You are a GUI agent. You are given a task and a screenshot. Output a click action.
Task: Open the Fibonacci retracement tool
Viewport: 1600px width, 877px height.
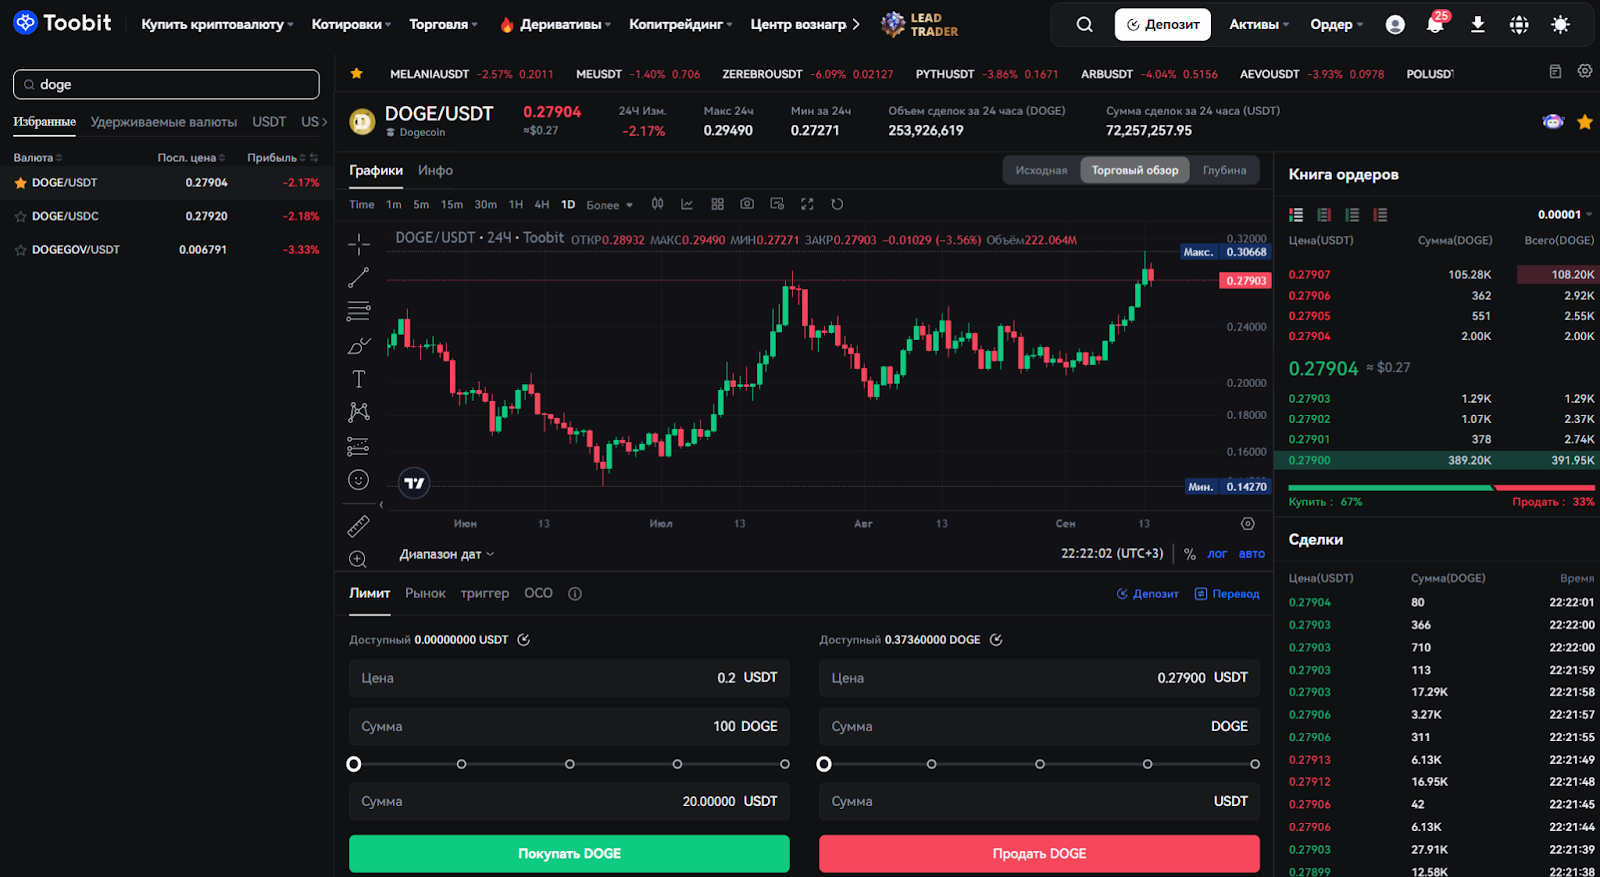pos(358,311)
